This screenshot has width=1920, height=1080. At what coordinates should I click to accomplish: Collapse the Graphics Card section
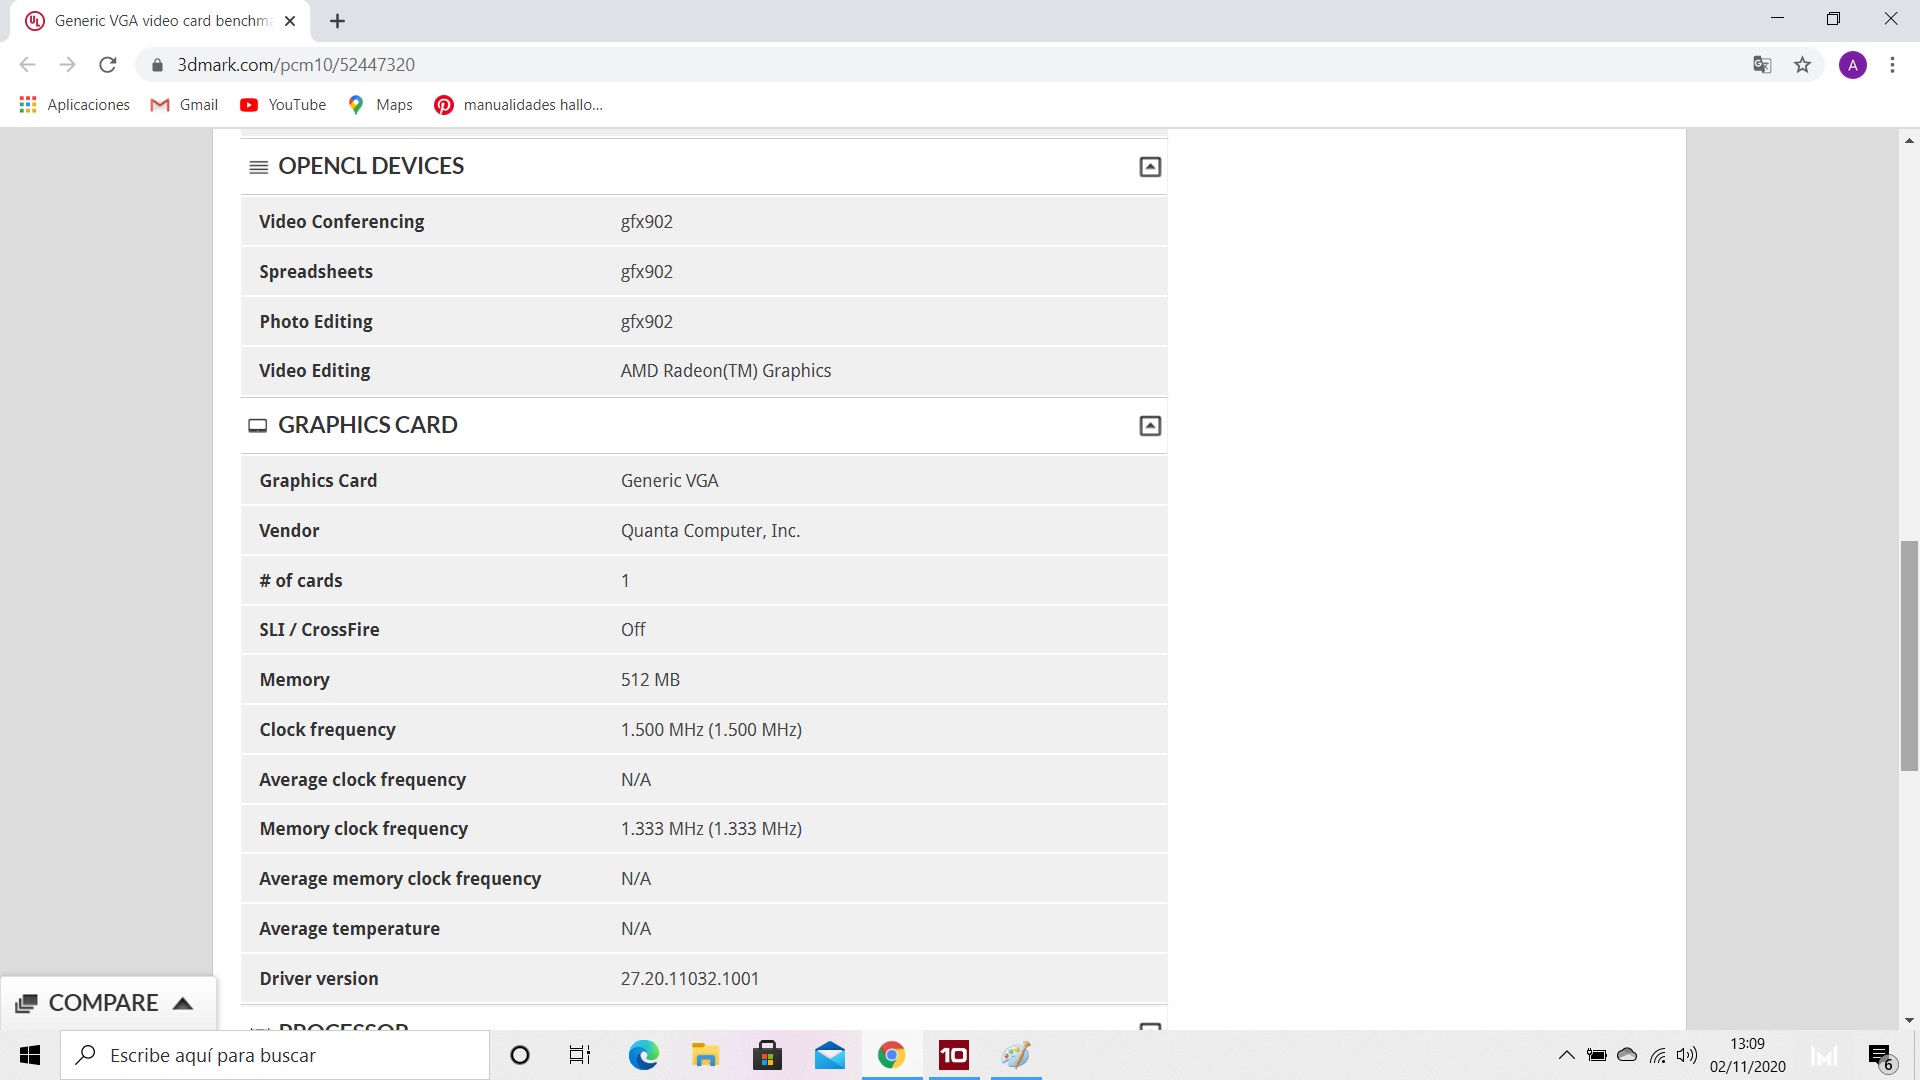coord(1150,426)
